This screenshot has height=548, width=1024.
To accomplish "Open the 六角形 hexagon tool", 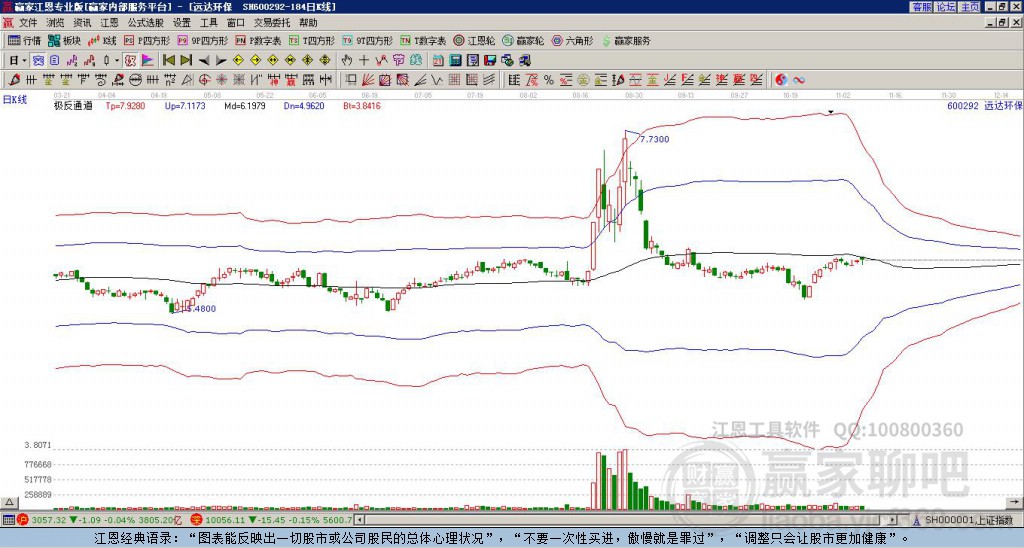I will coord(573,40).
